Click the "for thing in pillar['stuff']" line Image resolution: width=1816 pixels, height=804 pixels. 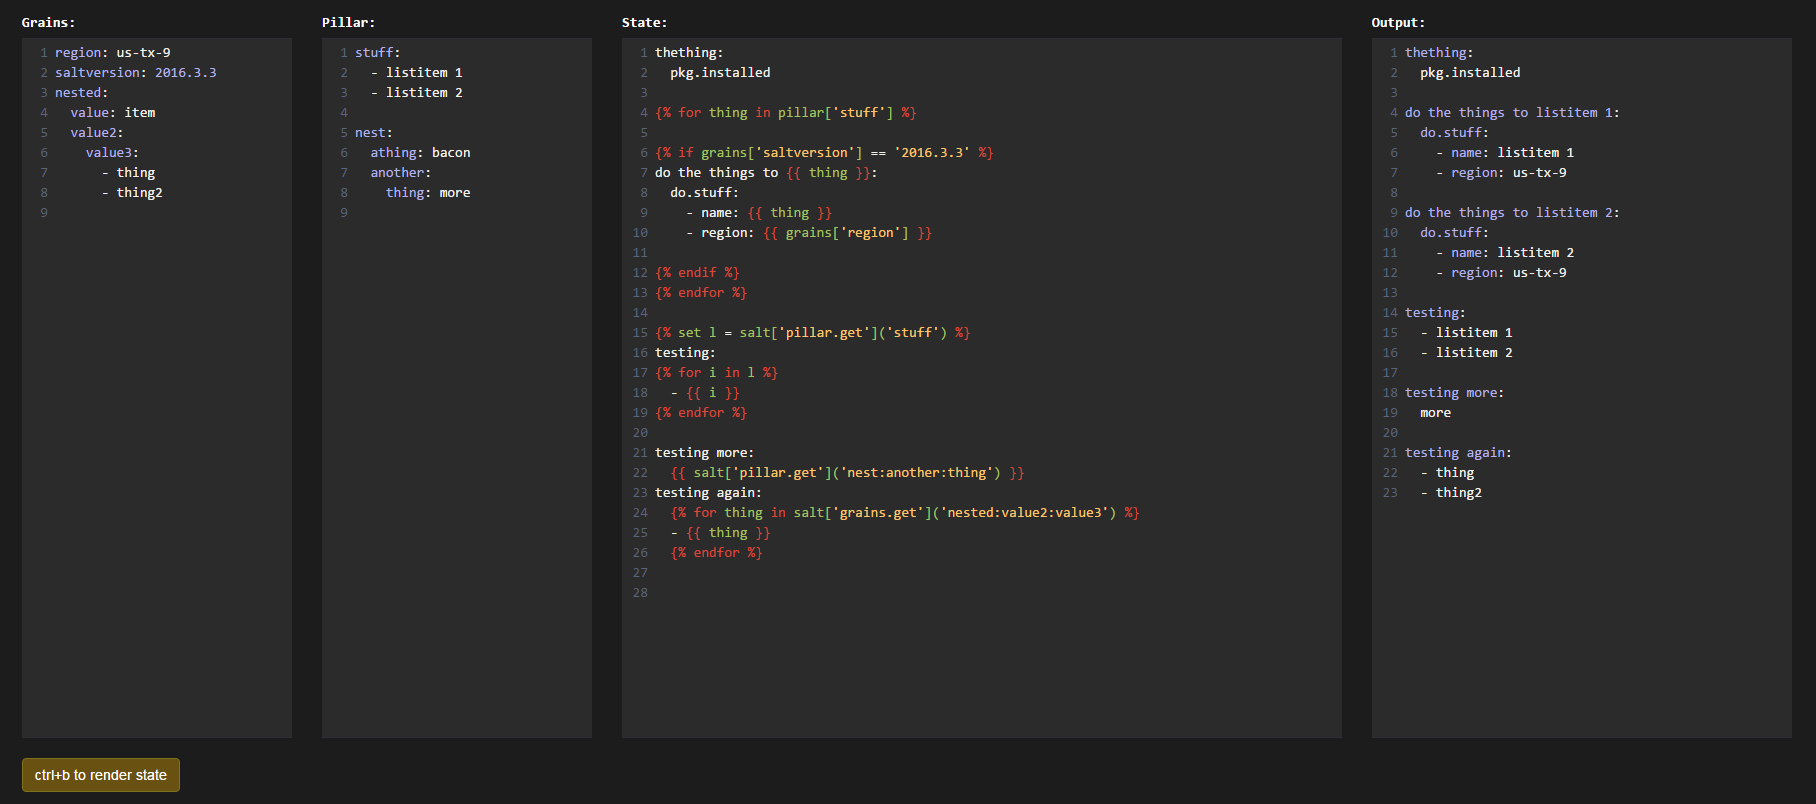(786, 113)
